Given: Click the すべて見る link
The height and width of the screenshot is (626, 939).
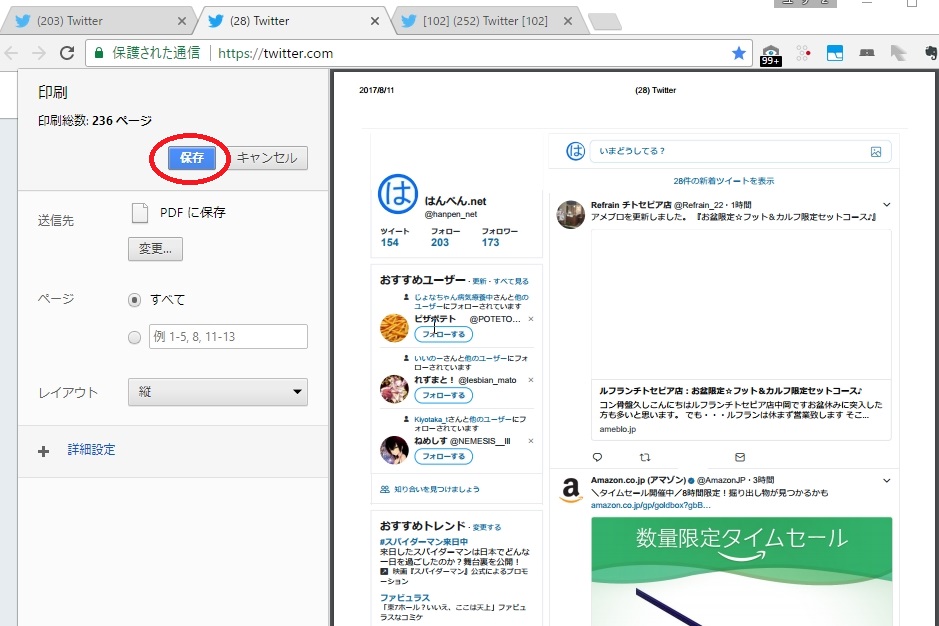Looking at the screenshot, I should [511, 281].
